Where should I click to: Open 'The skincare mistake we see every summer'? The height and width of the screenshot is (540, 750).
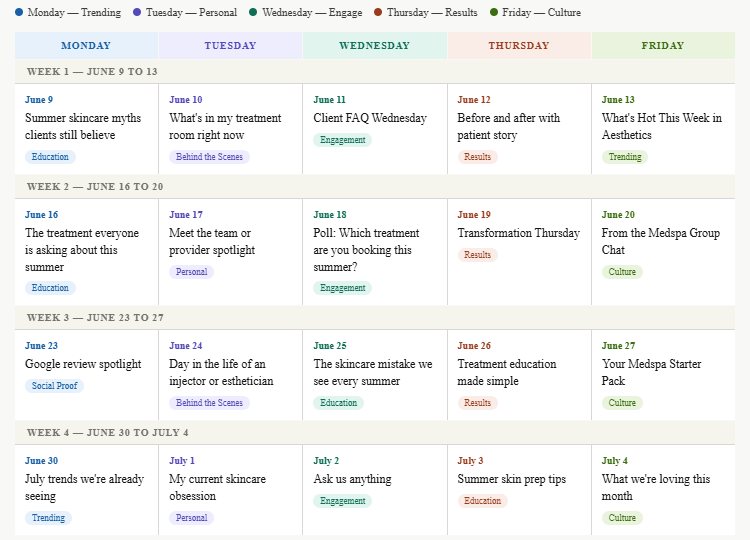(373, 373)
